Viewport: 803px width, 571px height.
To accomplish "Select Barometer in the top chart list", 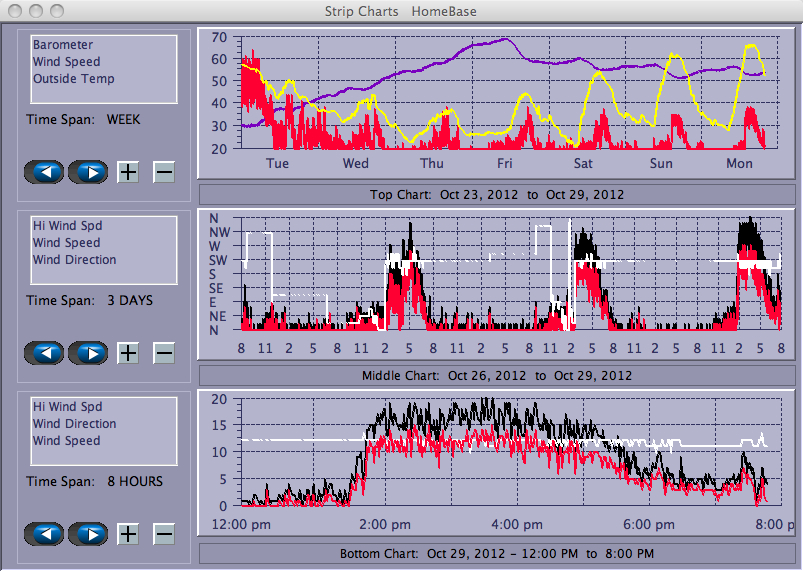I will 63,45.
